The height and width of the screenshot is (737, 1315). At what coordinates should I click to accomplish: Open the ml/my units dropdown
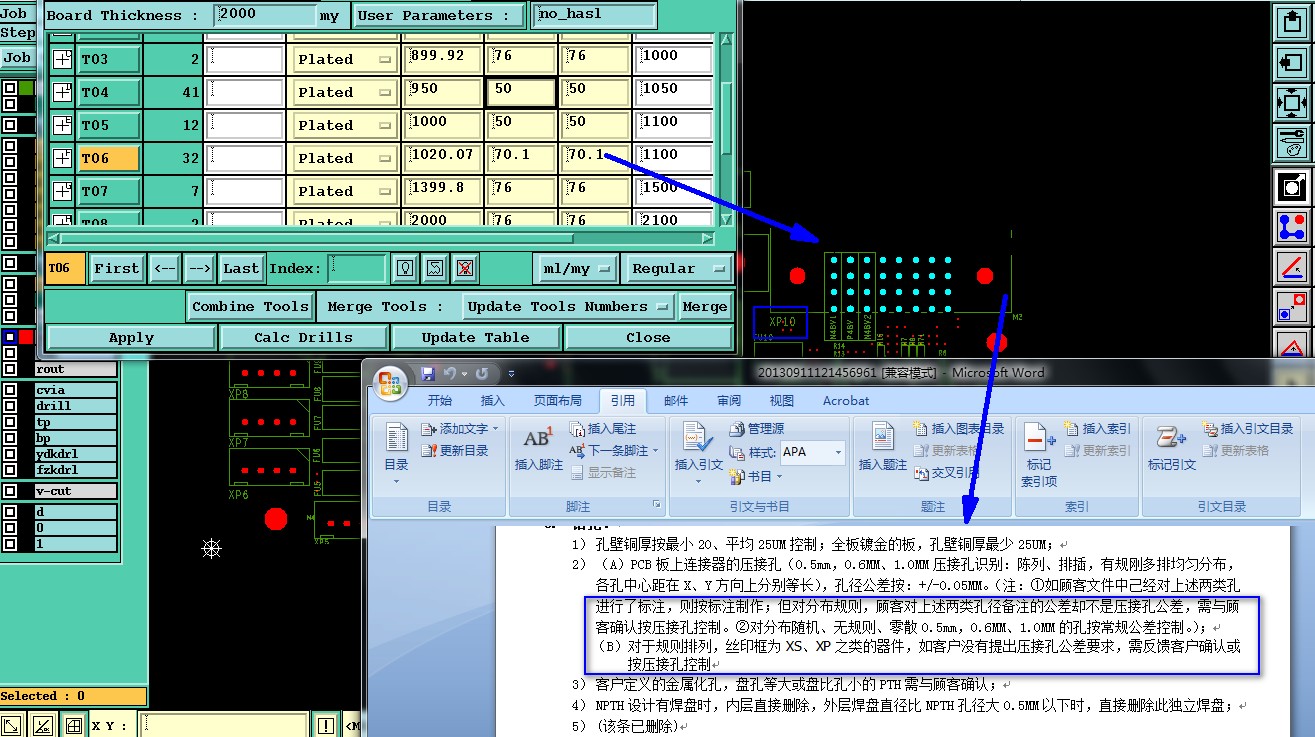pyautogui.click(x=575, y=268)
